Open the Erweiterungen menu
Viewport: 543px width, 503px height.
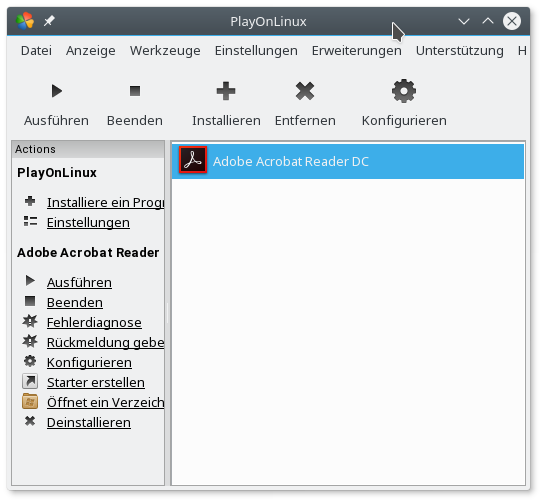(357, 51)
